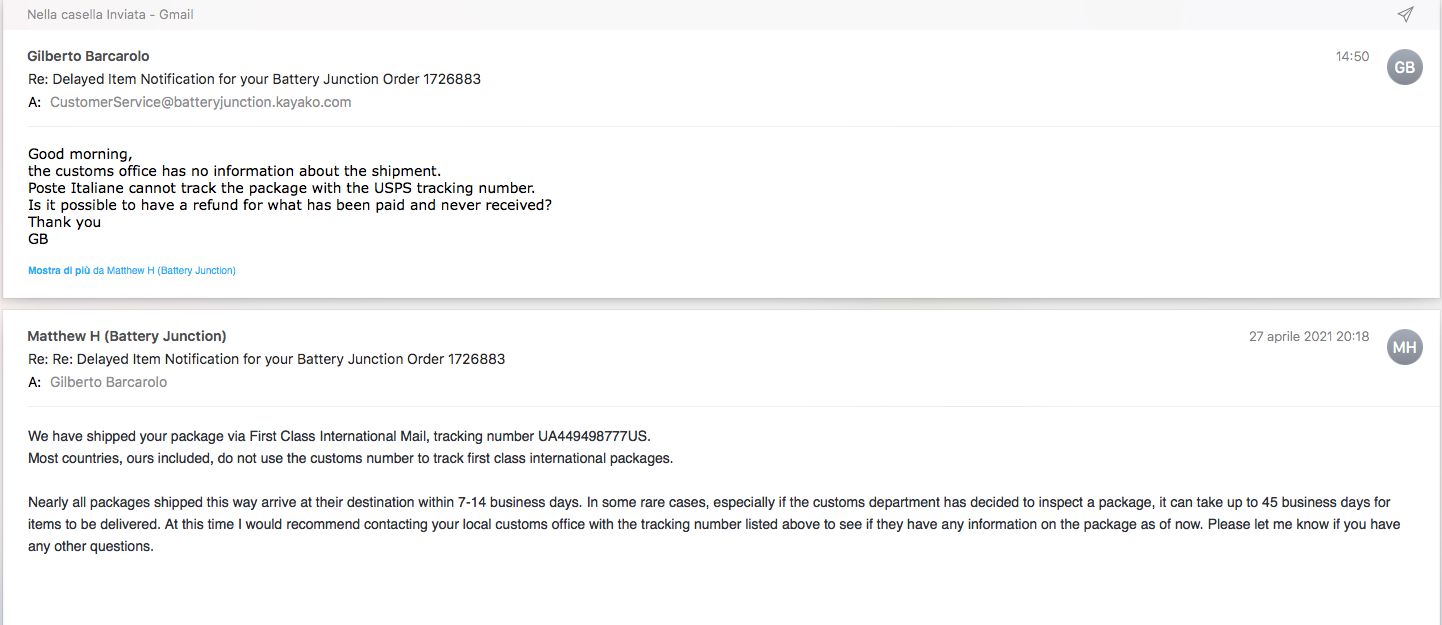Image resolution: width=1442 pixels, height=625 pixels.
Task: Click the "Nella casella Inviata - Gmail" header
Action: point(110,15)
